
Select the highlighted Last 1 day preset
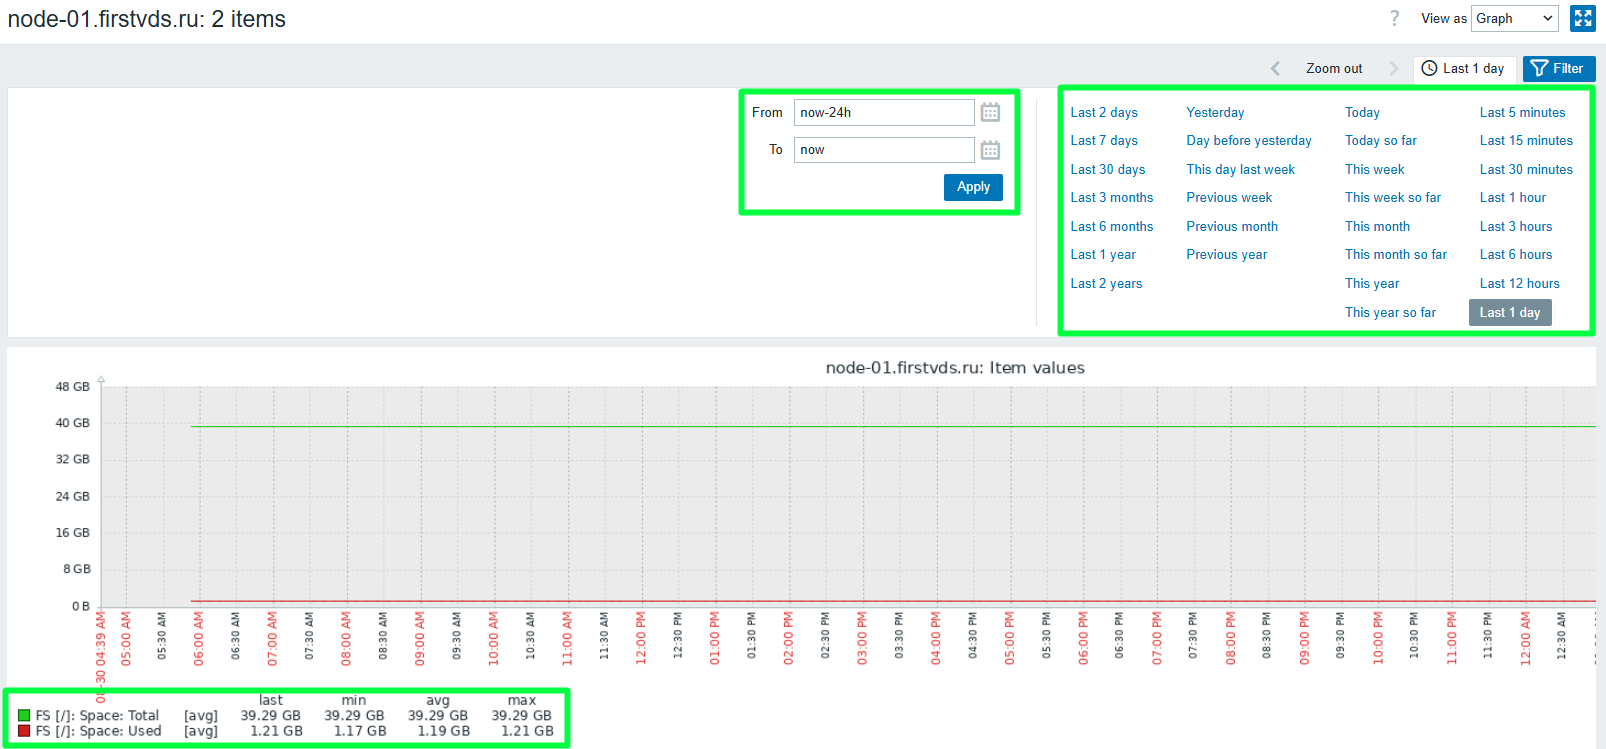(1510, 313)
